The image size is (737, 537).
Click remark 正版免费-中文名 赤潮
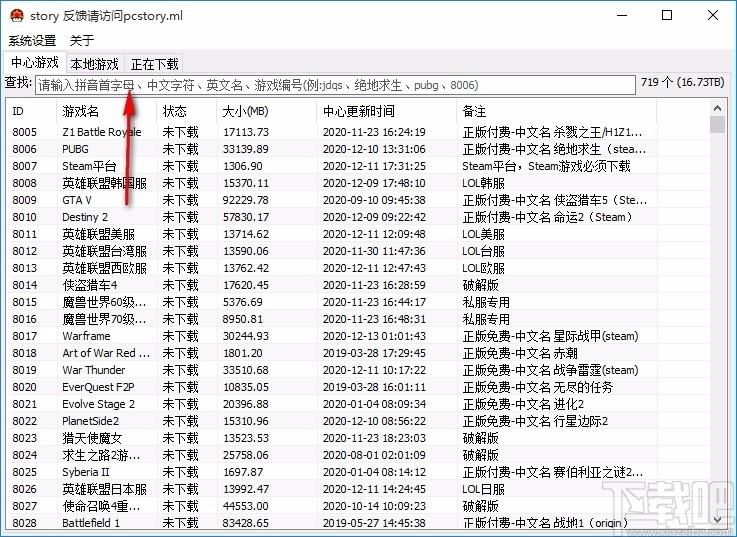click(520, 353)
